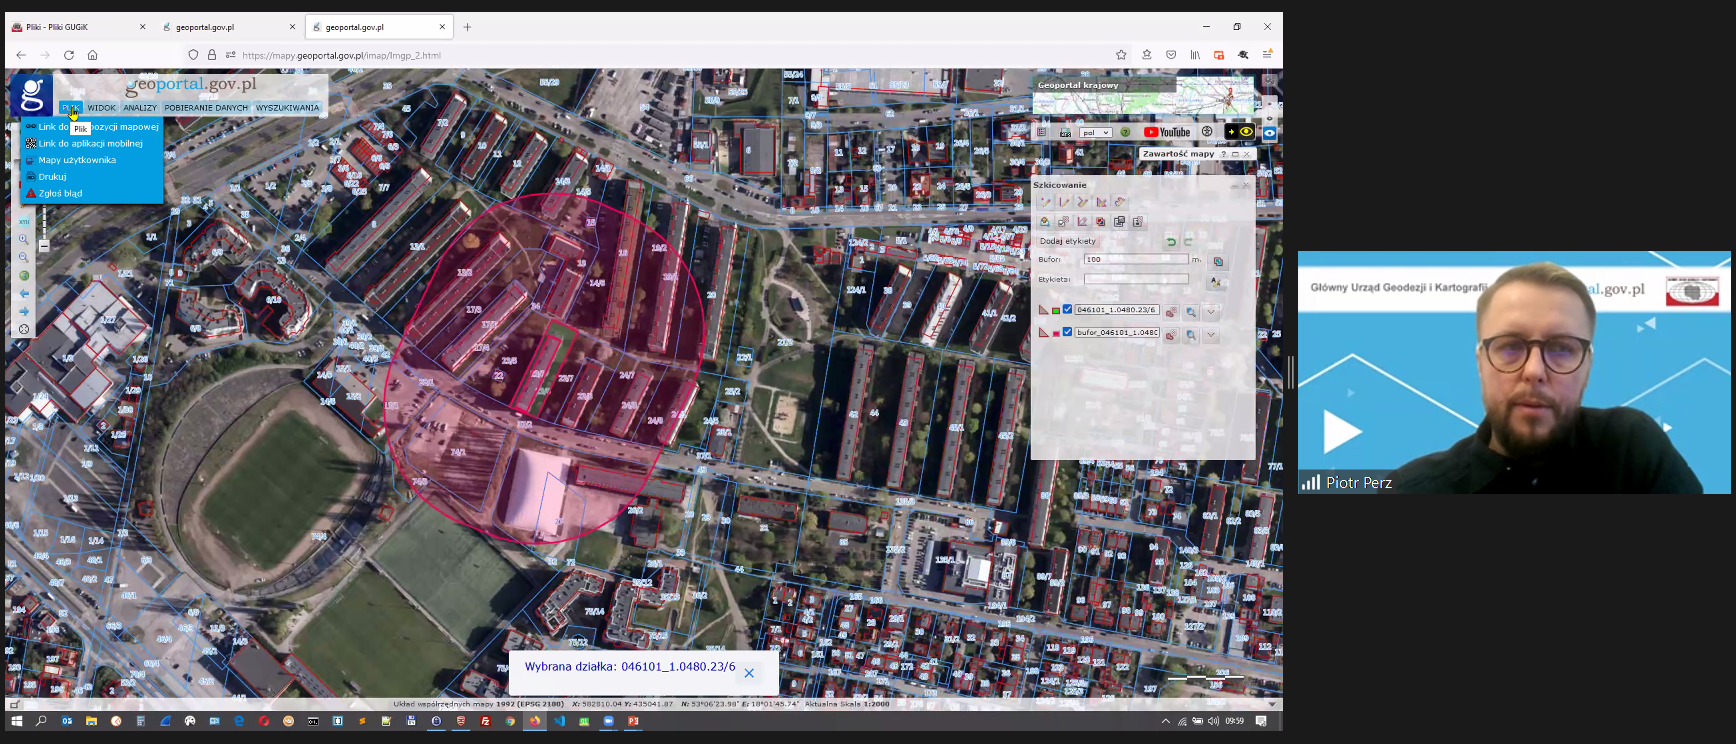Click the green help question mark icon
1736x744 pixels.
point(1125,132)
